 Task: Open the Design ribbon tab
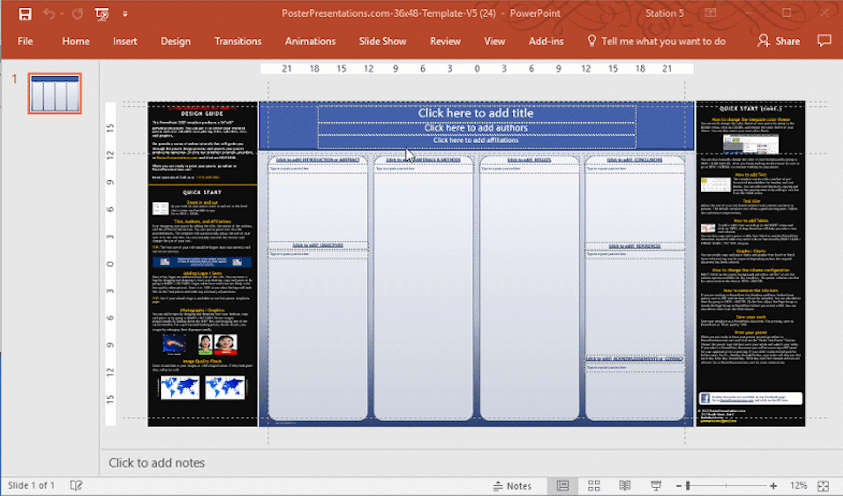tap(175, 41)
